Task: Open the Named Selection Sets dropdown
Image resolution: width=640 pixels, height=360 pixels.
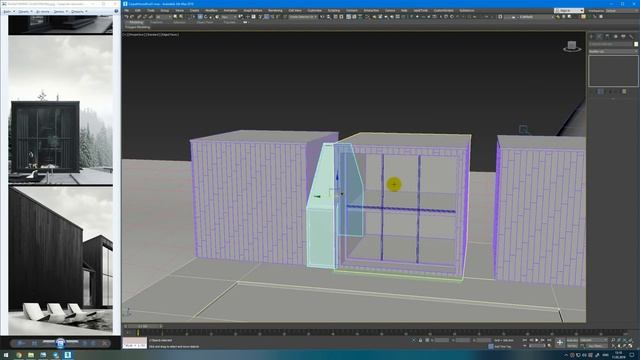Action: tap(302, 17)
